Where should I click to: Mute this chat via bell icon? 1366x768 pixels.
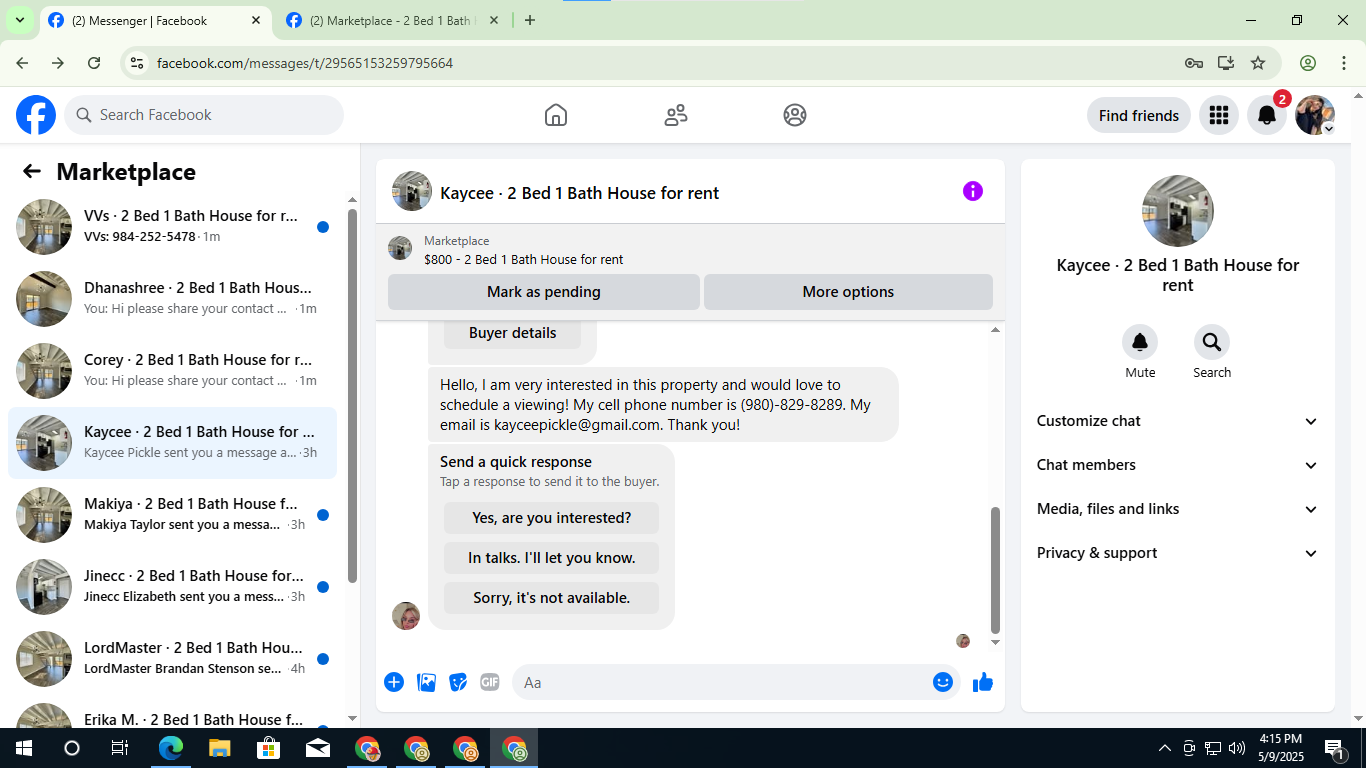1140,343
